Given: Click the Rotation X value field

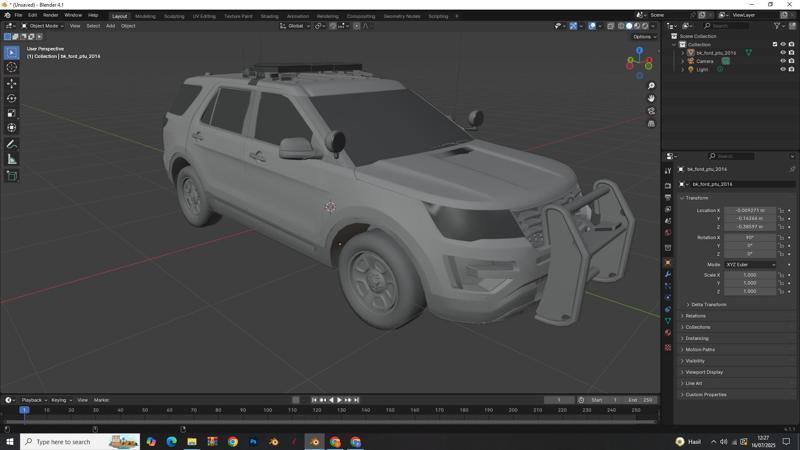Looking at the screenshot, I should 750,238.
